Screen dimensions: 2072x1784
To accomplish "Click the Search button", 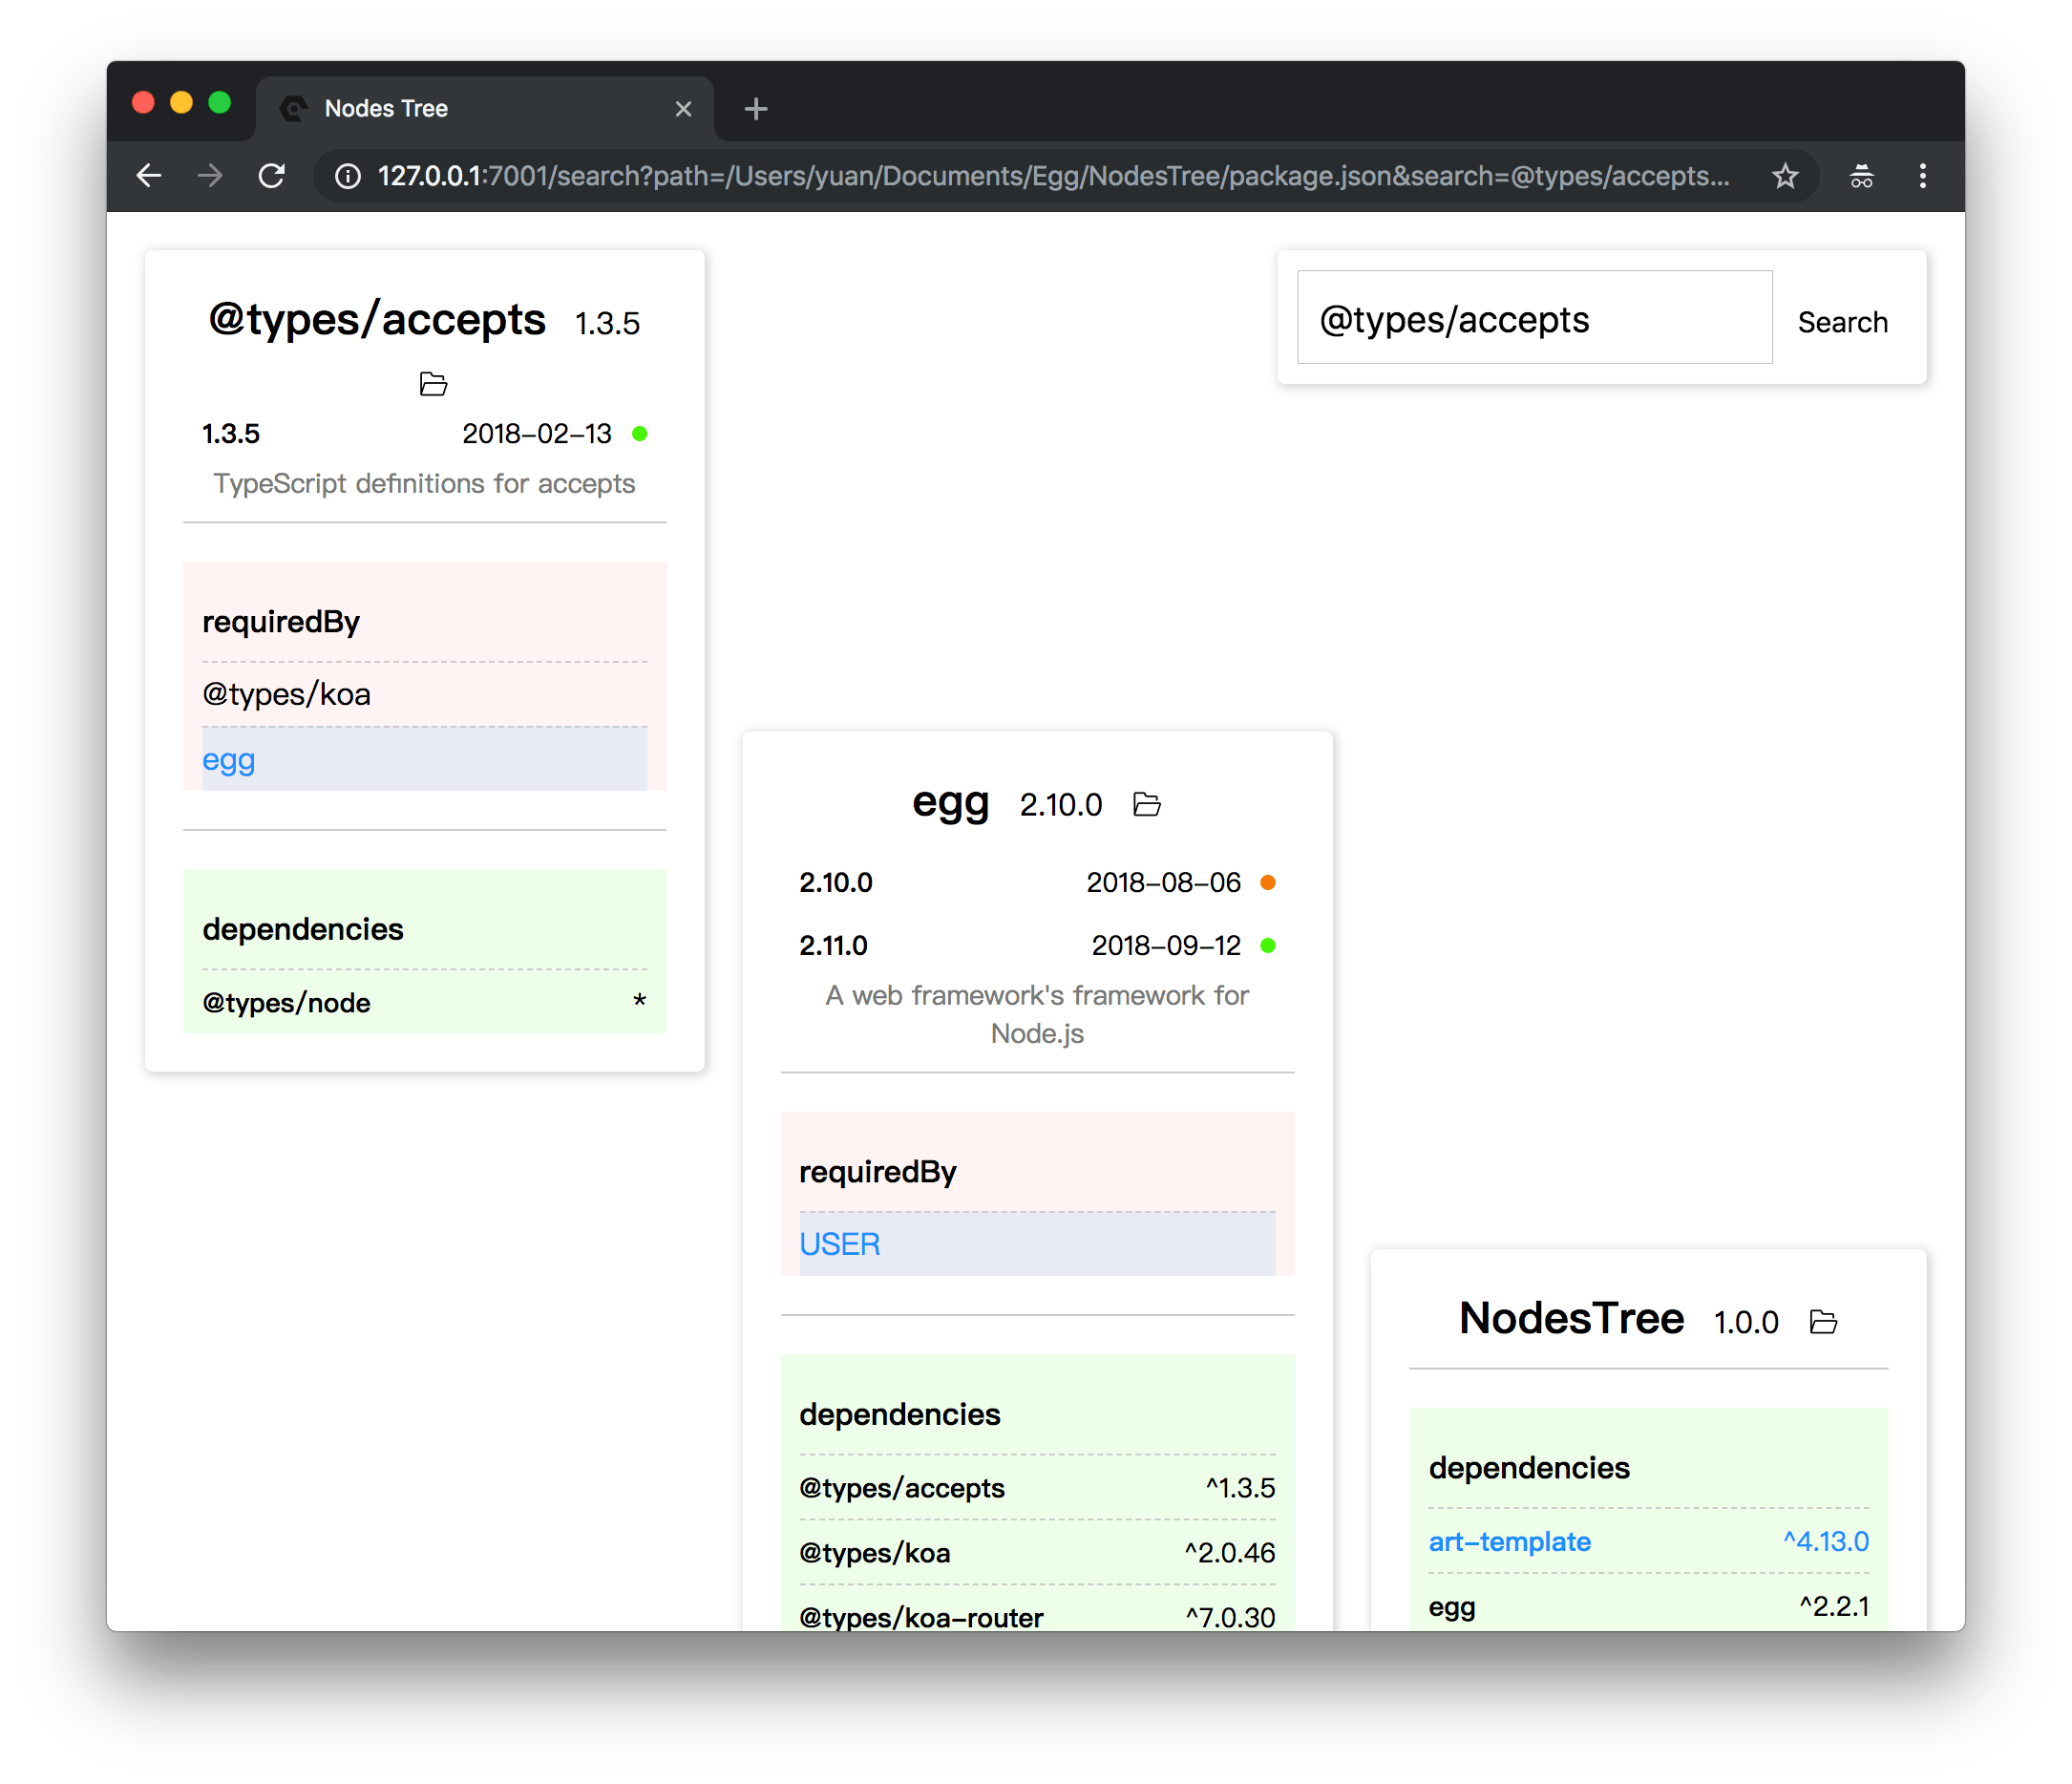I will (x=1842, y=322).
